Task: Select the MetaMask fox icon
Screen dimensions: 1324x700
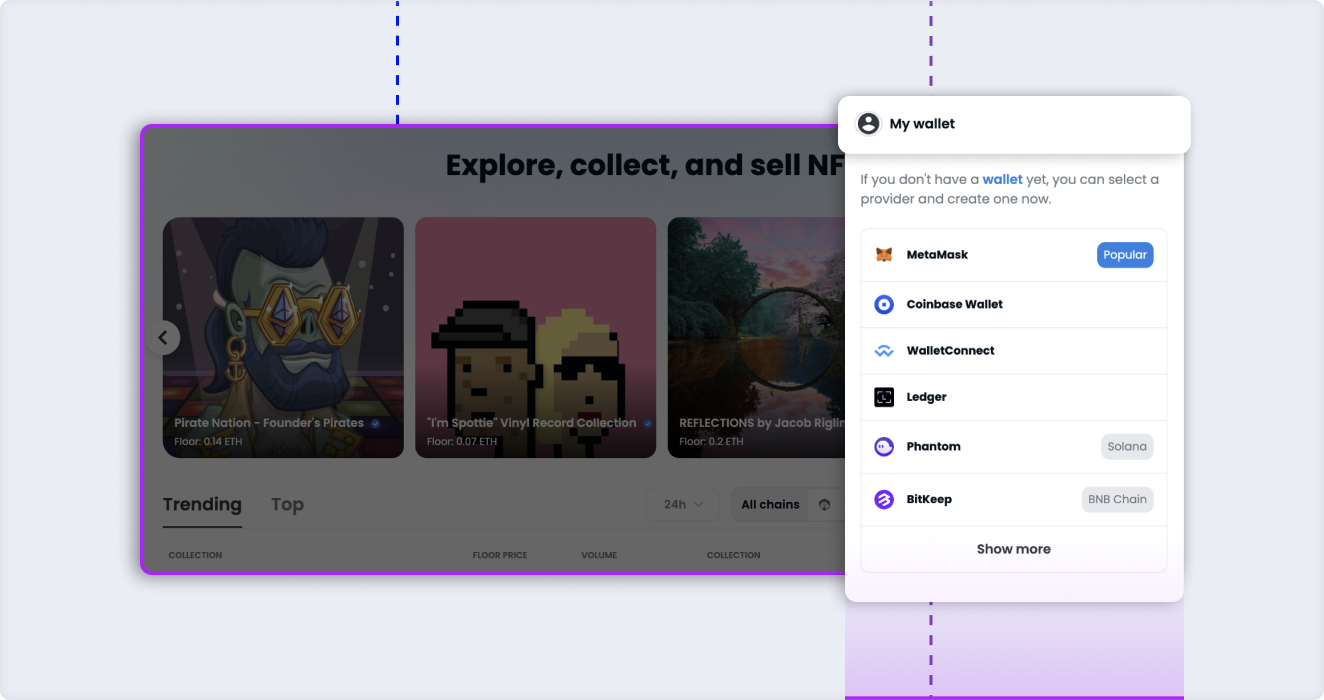Action: [884, 255]
